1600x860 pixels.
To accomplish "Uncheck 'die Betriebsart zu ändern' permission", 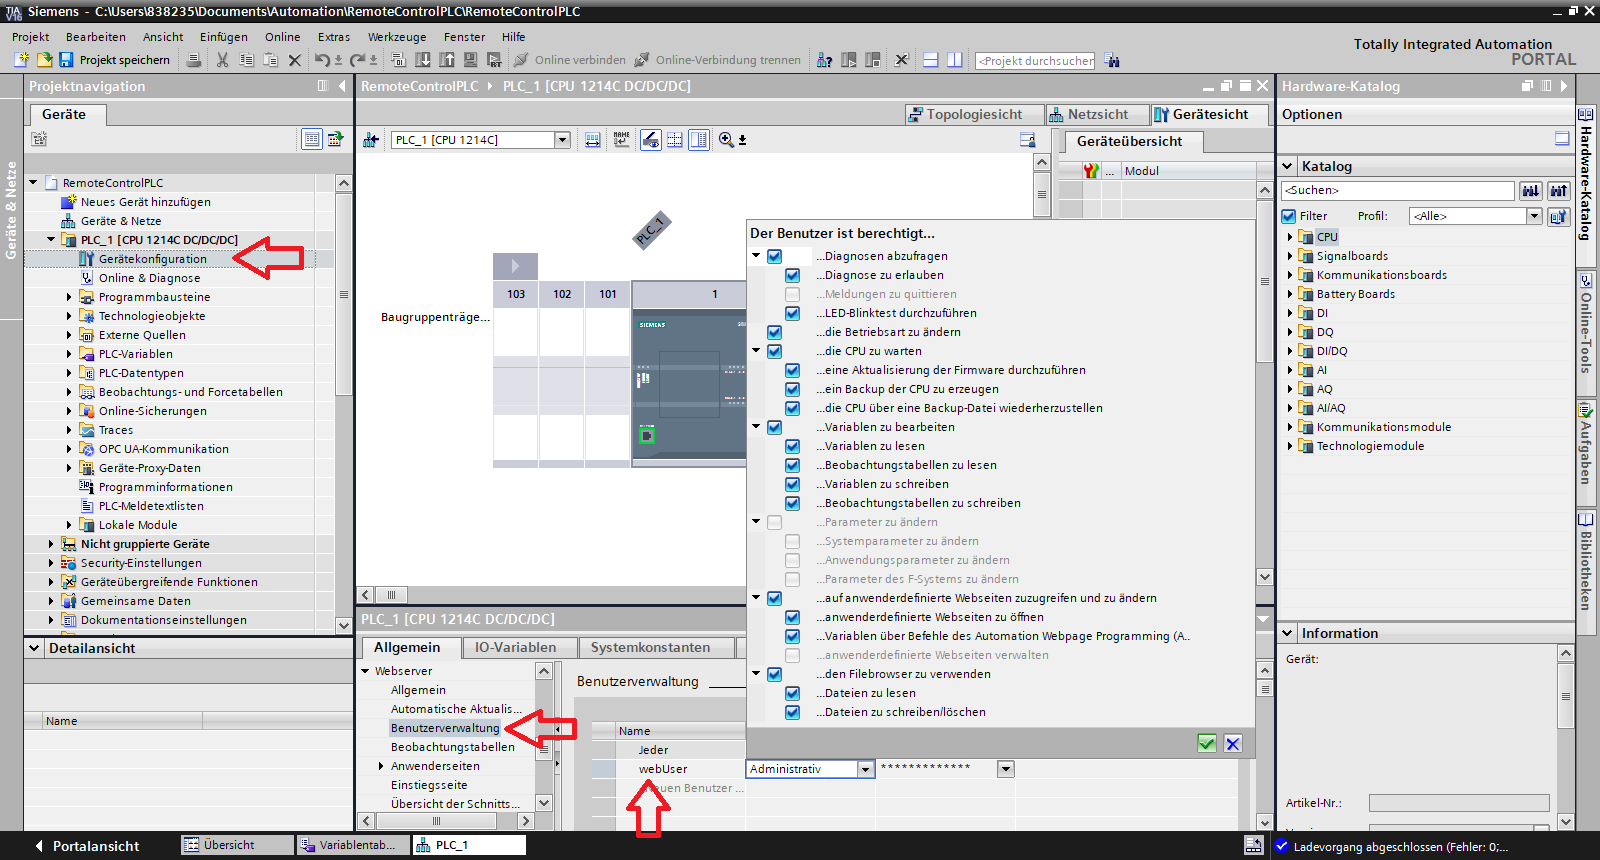I will [774, 332].
